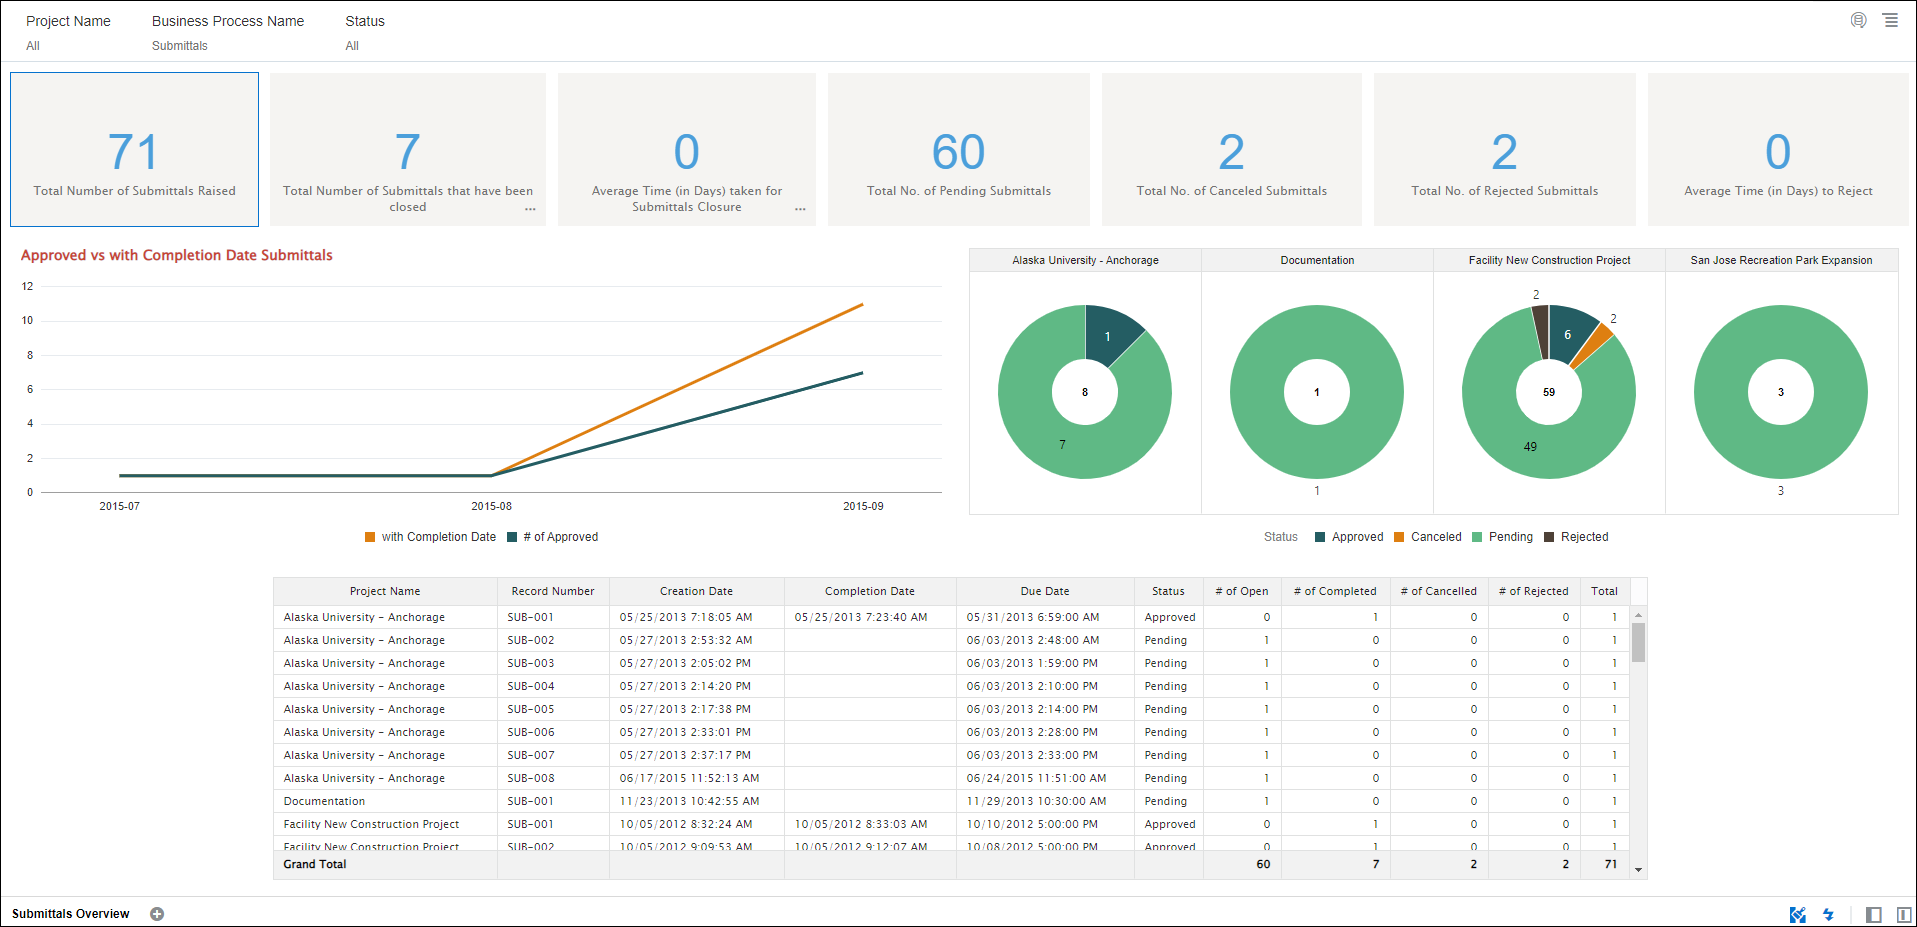
Task: Toggle the centered divider layout icon
Action: [x=1904, y=914]
